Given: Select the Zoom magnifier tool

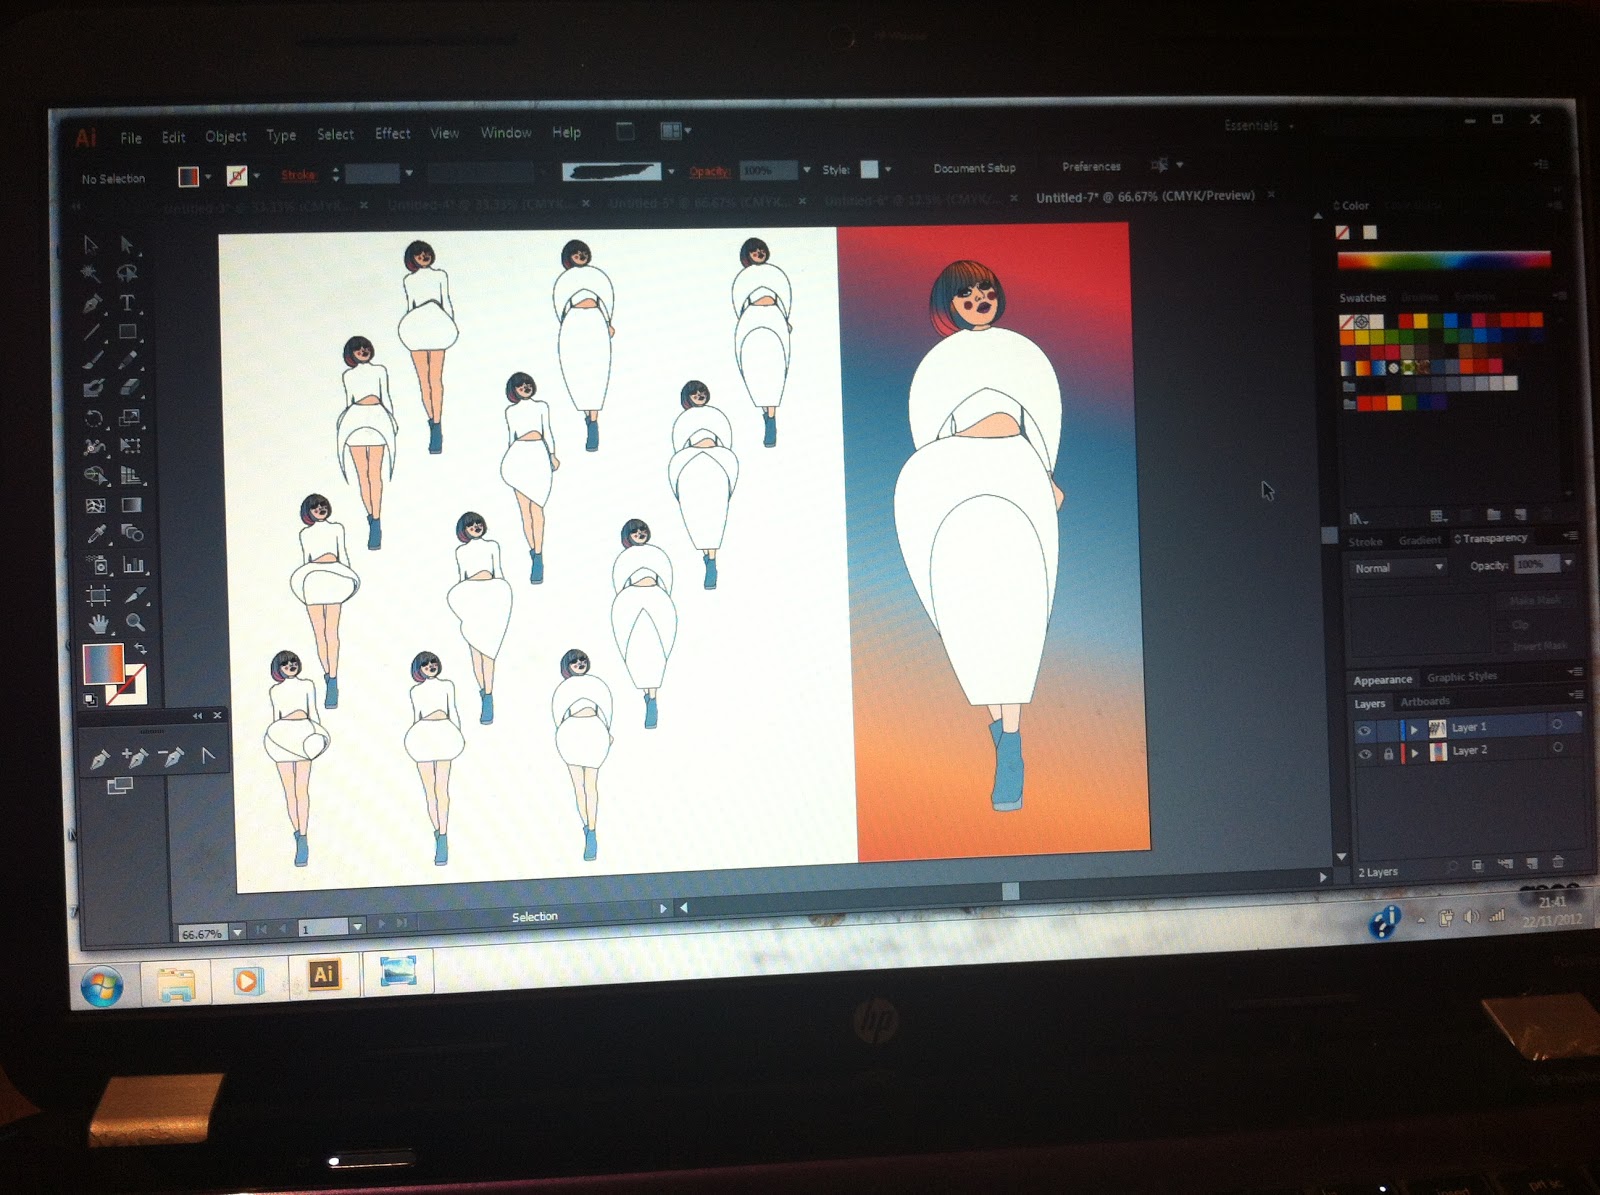Looking at the screenshot, I should click(135, 623).
